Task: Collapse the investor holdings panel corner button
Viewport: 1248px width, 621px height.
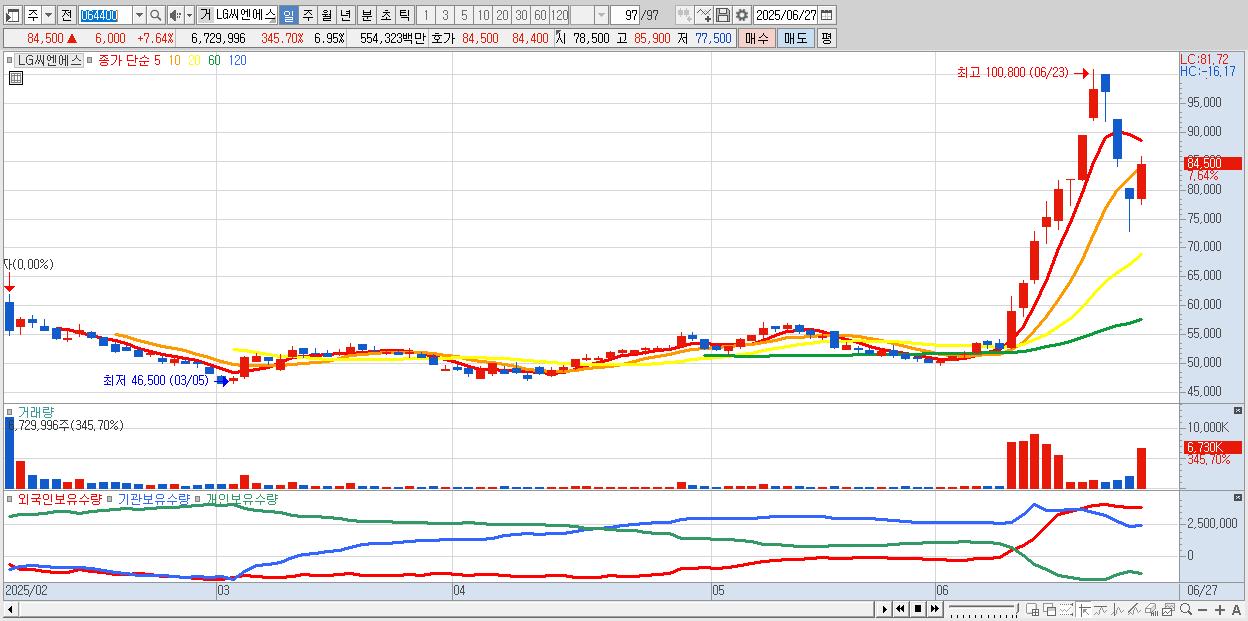Action: click(x=1238, y=497)
